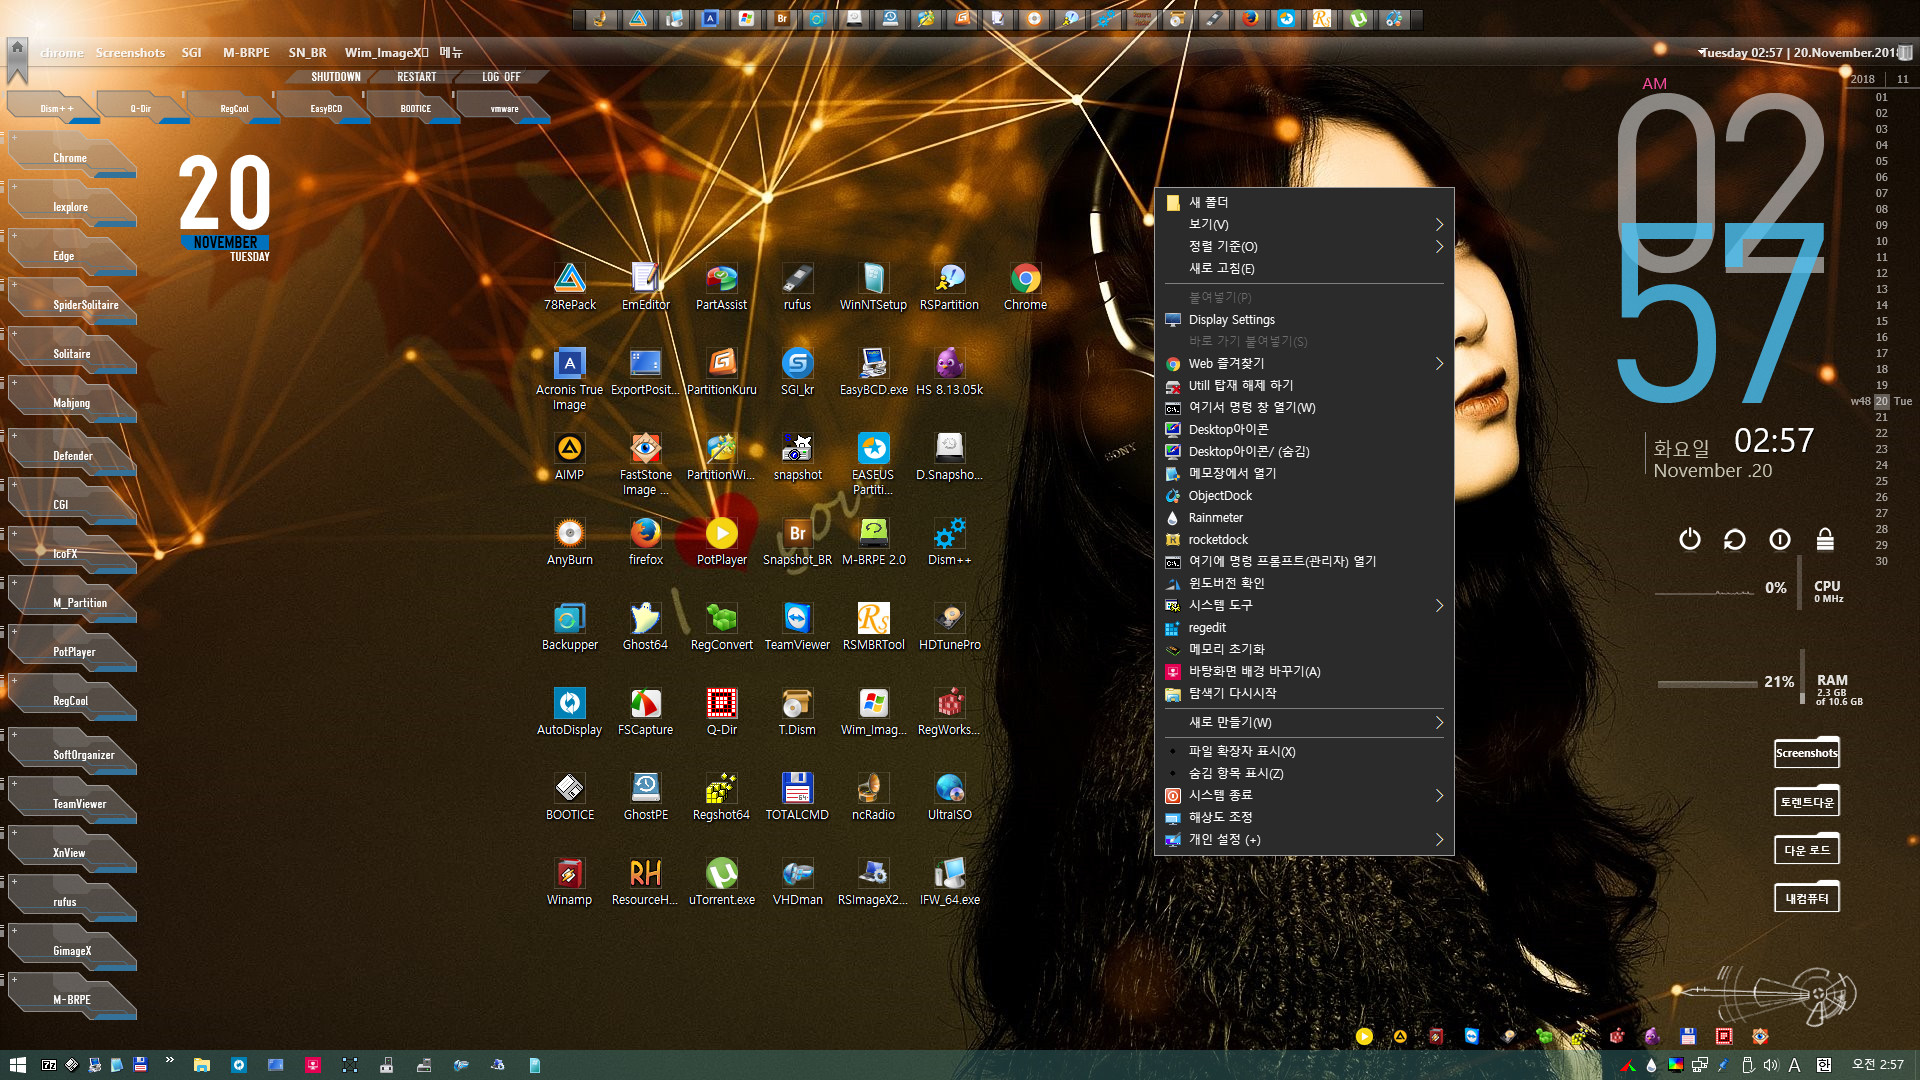Open PartAssist desktop shortcut
The image size is (1920, 1080).
point(722,286)
